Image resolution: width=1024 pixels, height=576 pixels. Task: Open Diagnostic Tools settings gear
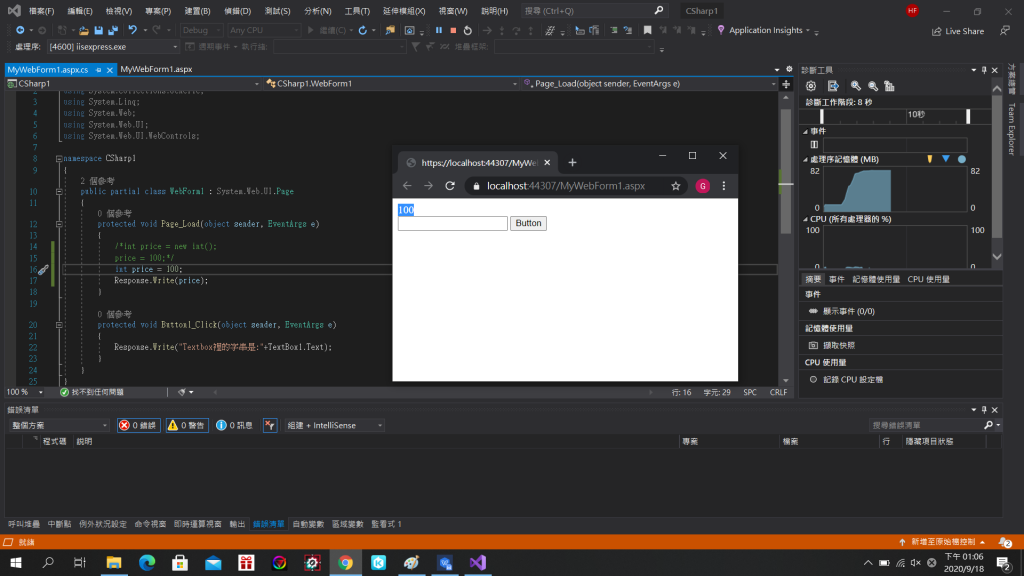811,86
